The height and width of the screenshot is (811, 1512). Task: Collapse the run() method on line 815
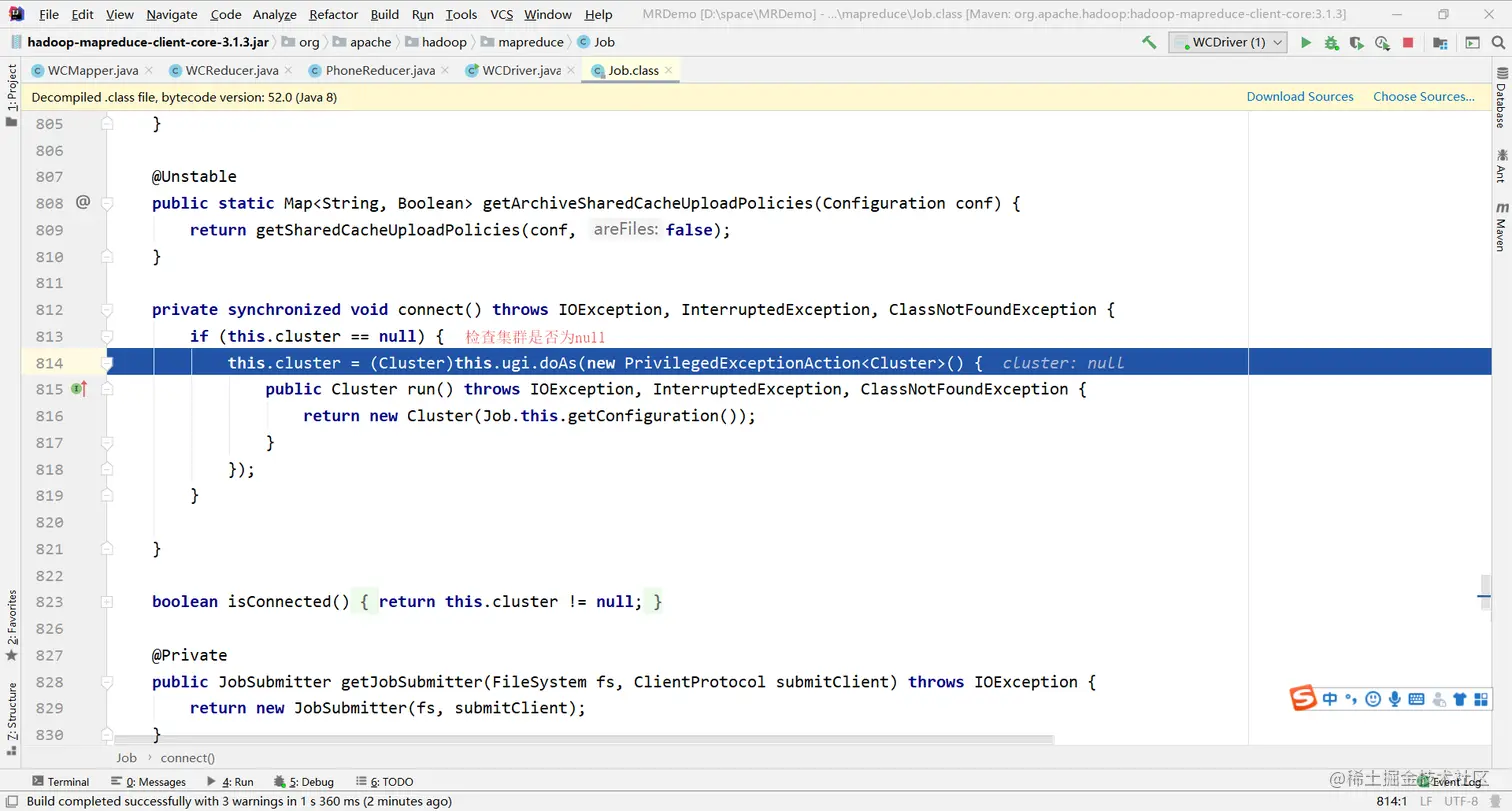point(107,389)
